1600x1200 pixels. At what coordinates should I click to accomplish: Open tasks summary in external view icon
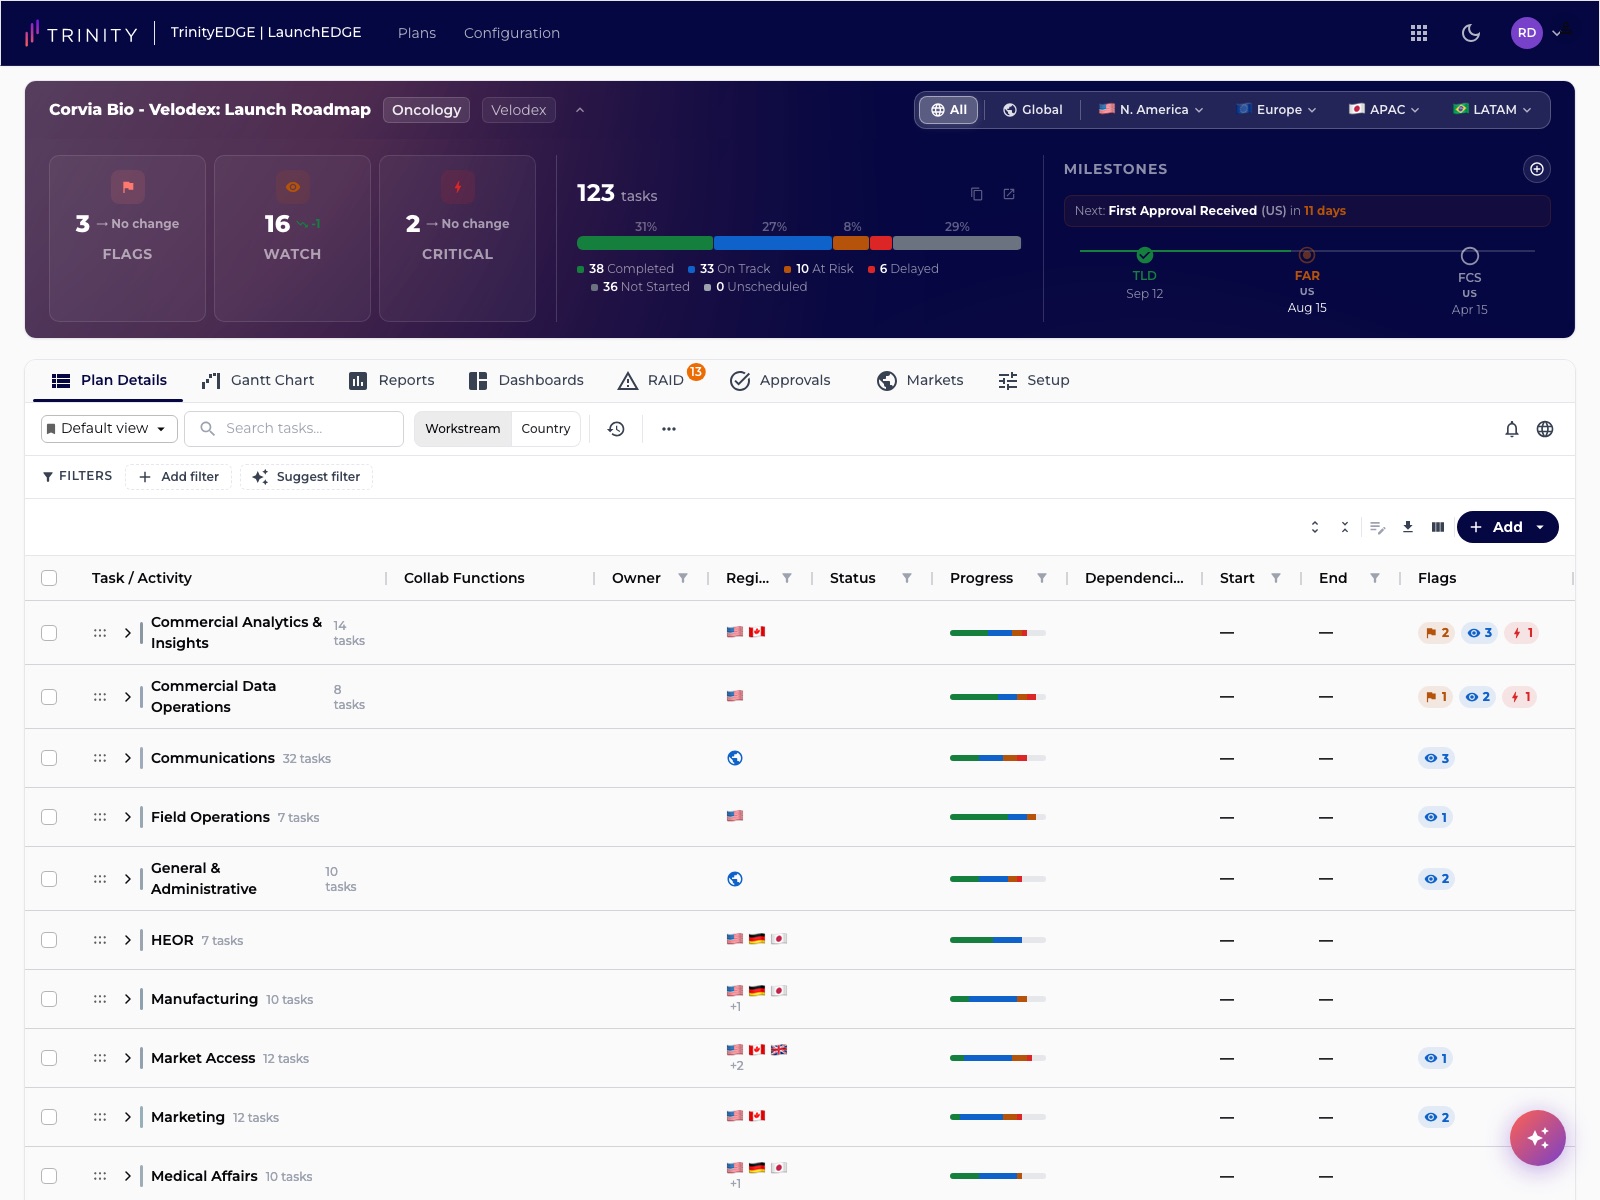(x=1009, y=194)
